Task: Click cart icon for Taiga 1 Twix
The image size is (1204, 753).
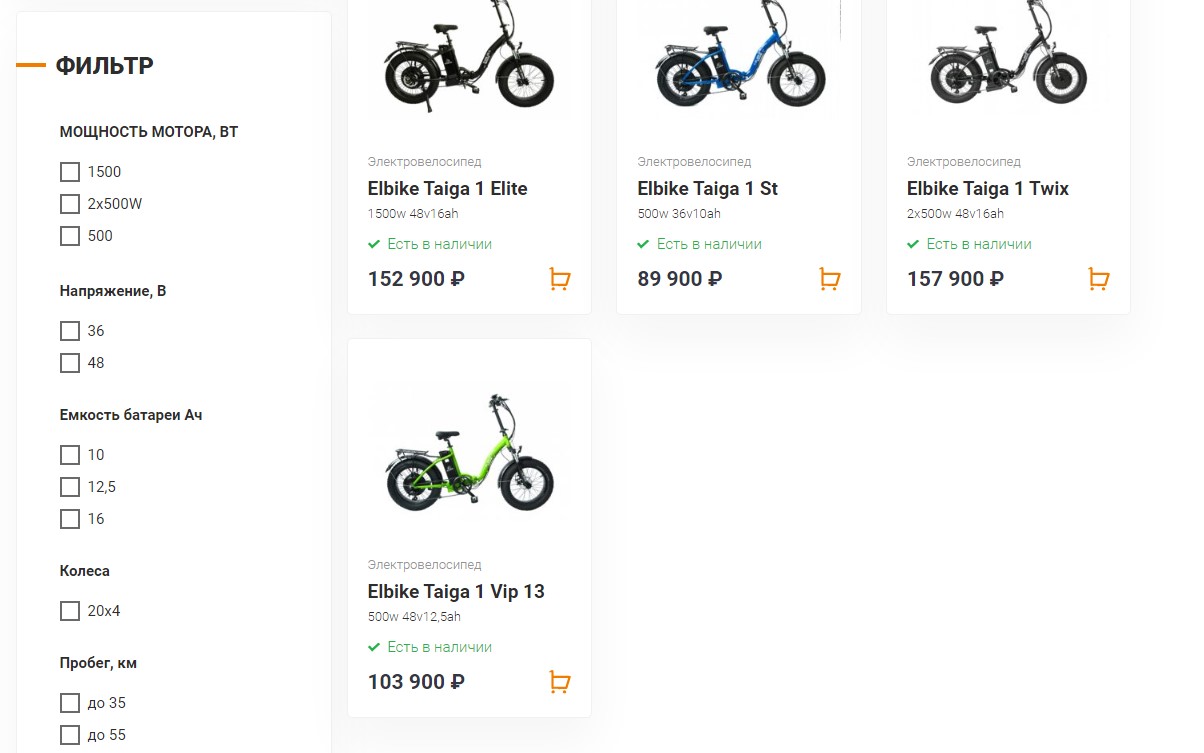Action: (x=1098, y=279)
